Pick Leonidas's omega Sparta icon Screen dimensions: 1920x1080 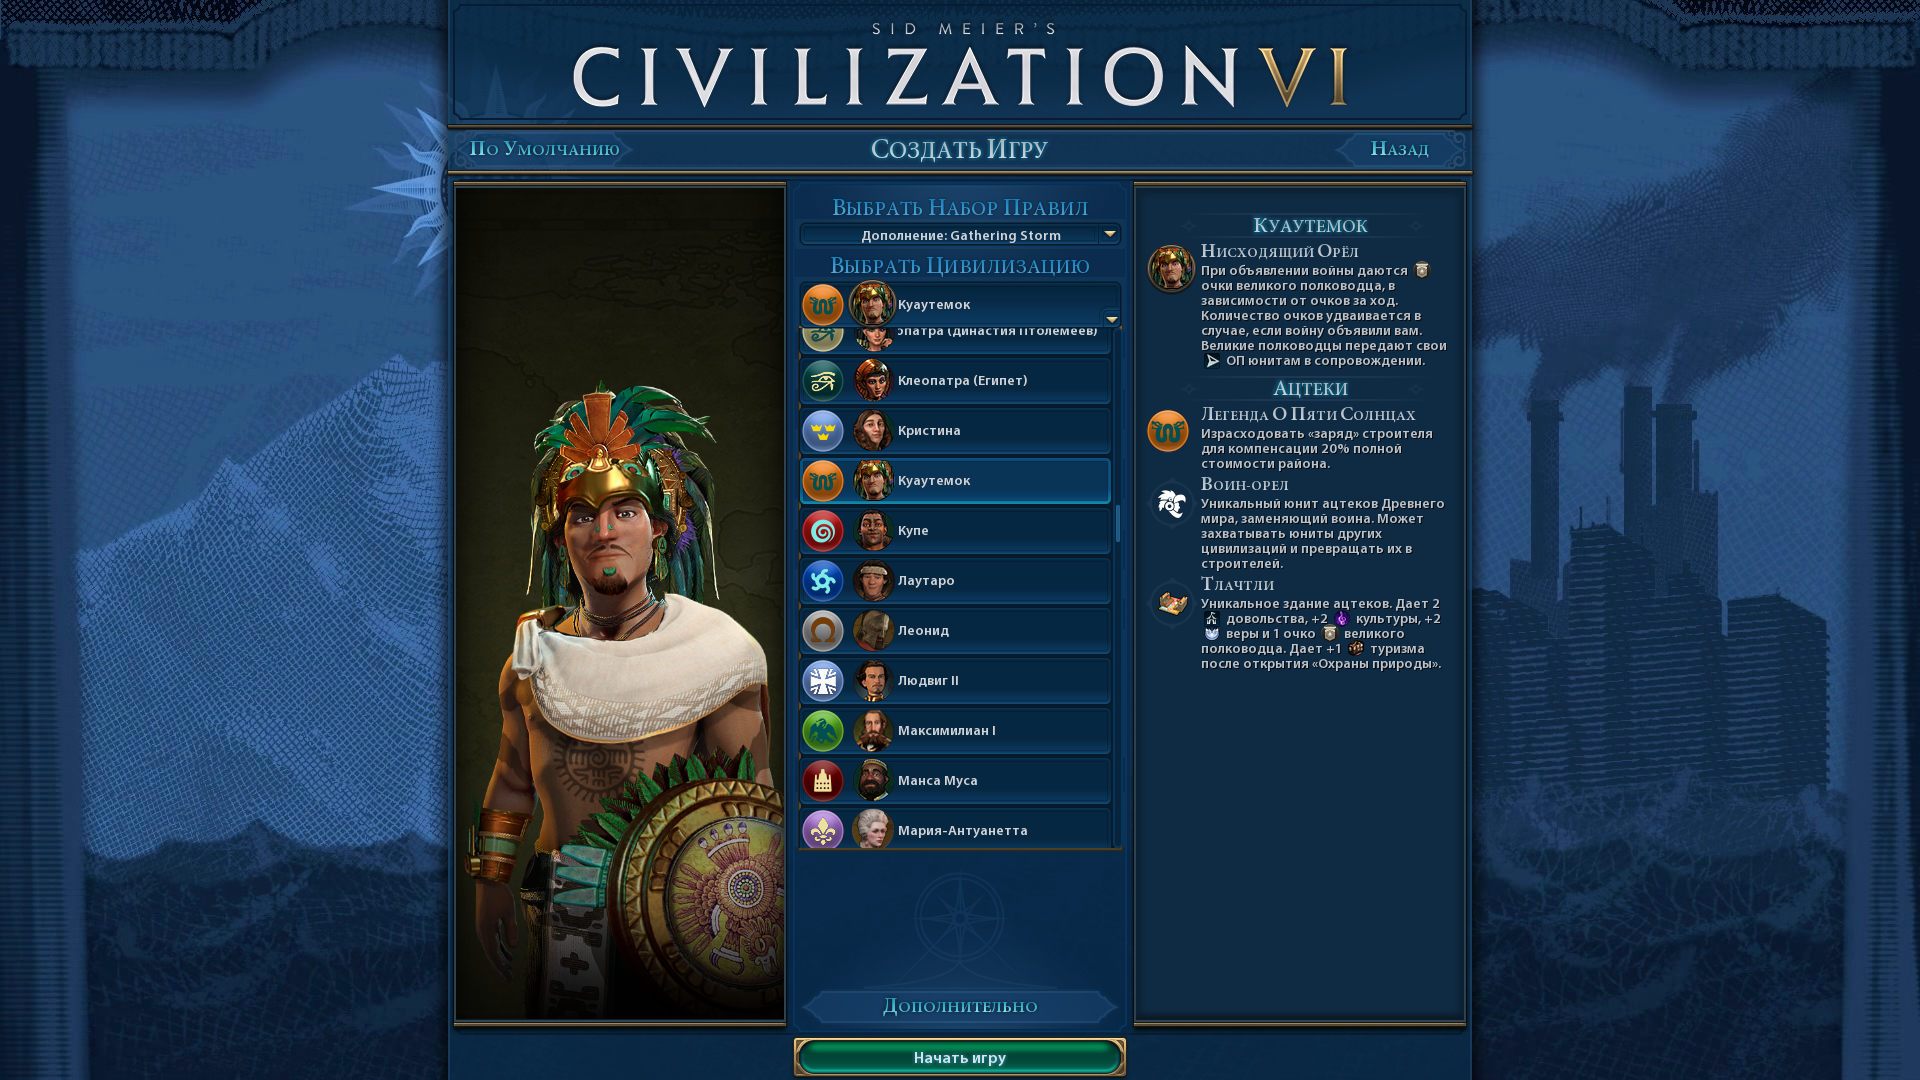click(823, 631)
